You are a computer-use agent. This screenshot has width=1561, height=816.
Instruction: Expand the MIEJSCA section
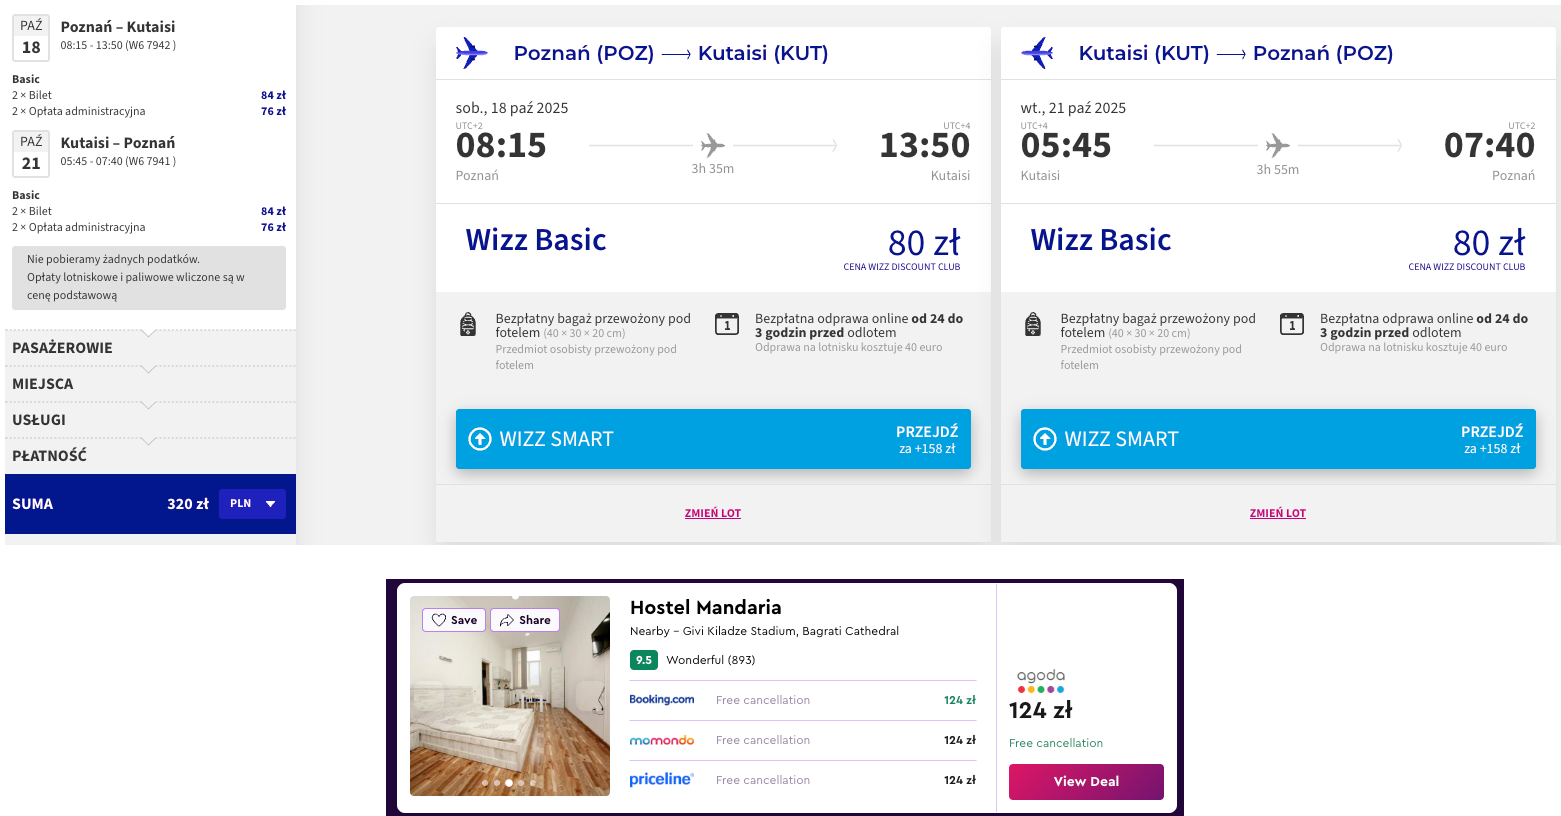point(150,384)
